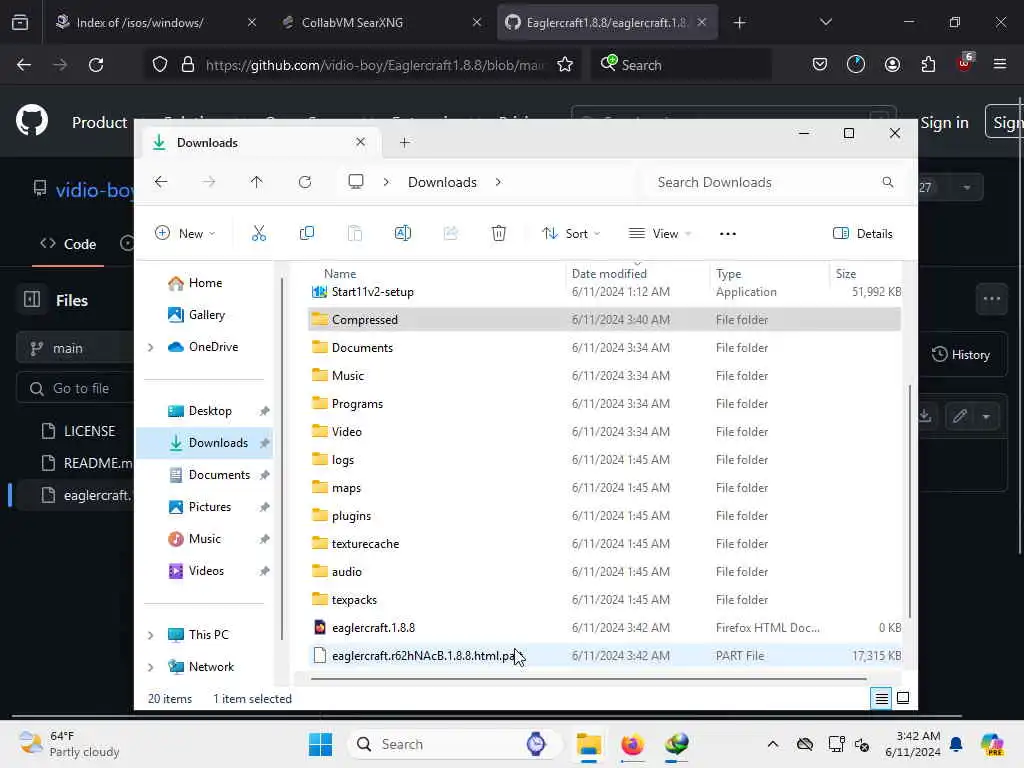This screenshot has width=1024, height=768.
Task: Click the This PC monitor icon in address bar
Action: pyautogui.click(x=356, y=182)
